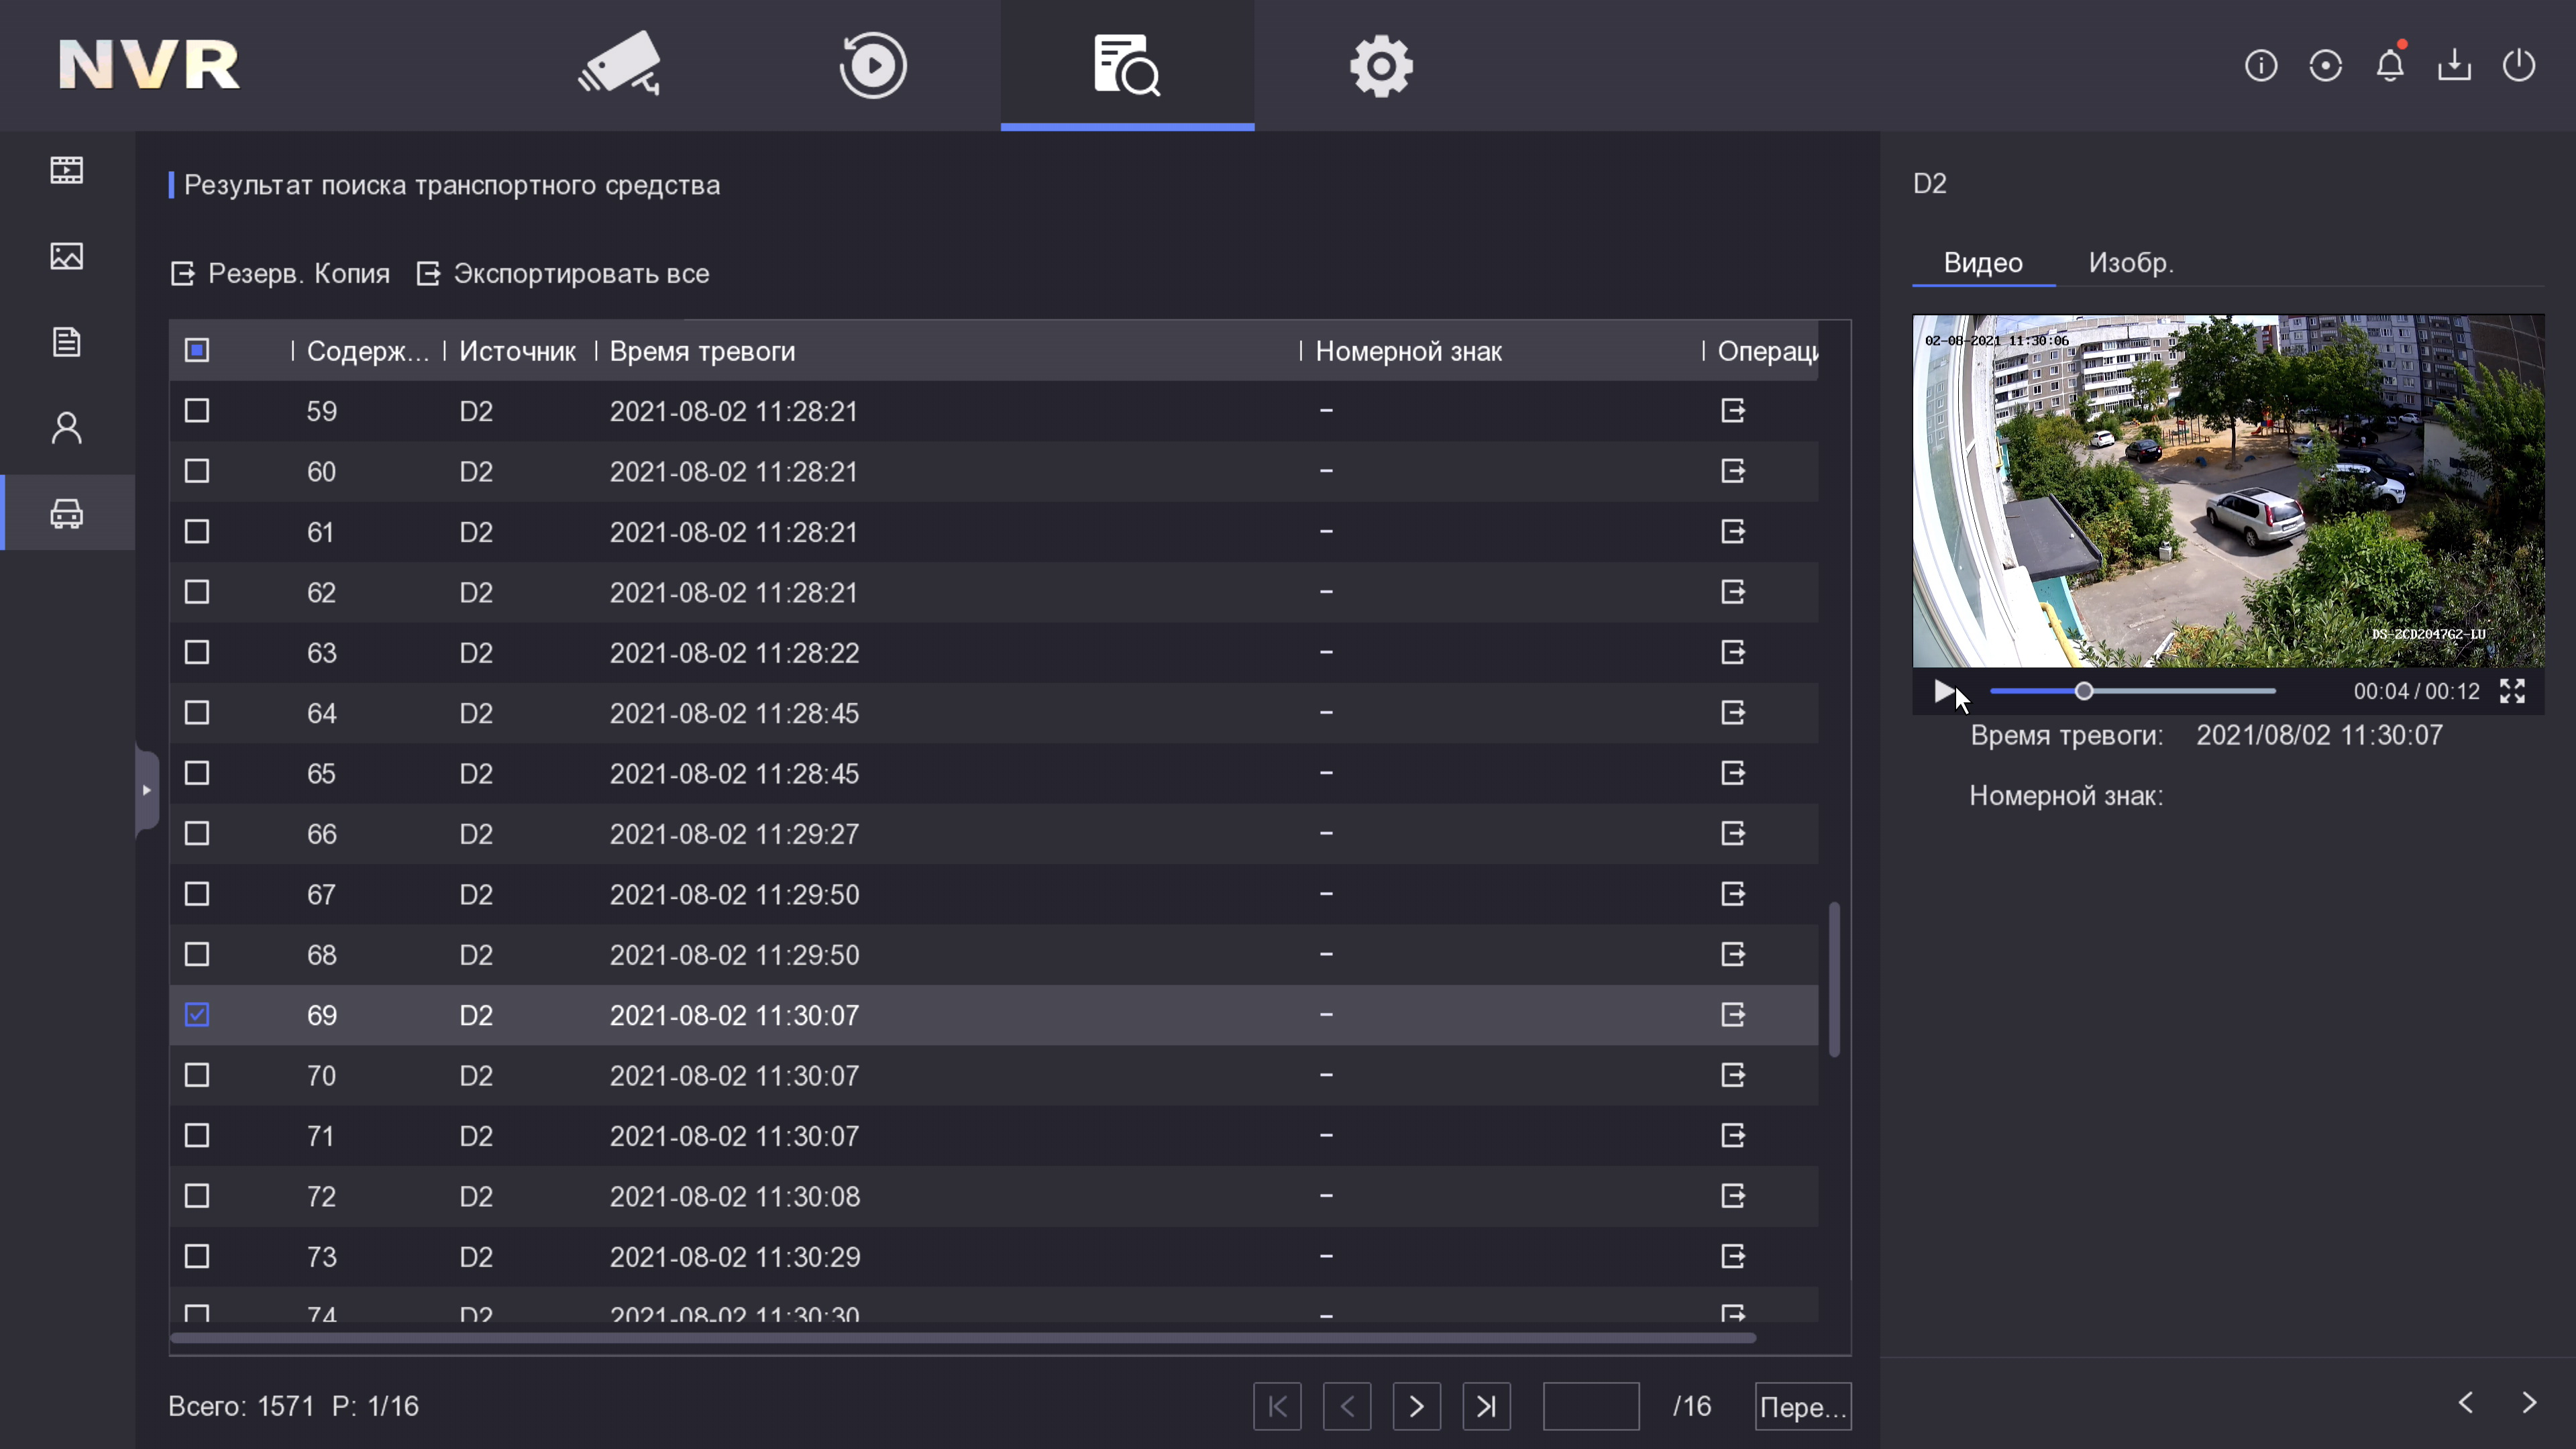
Task: Switch to the Видео tab
Action: (x=1983, y=263)
